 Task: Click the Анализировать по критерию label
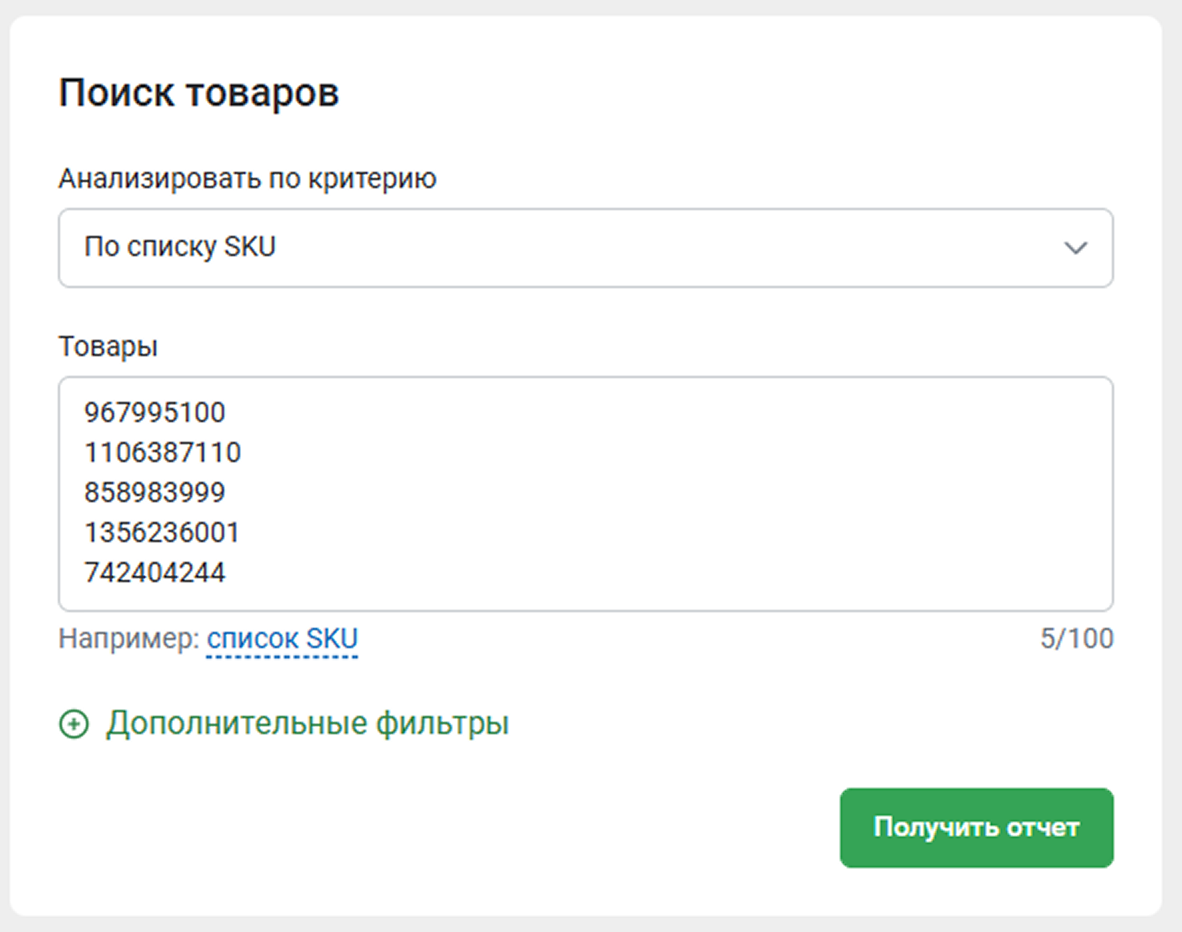click(247, 179)
